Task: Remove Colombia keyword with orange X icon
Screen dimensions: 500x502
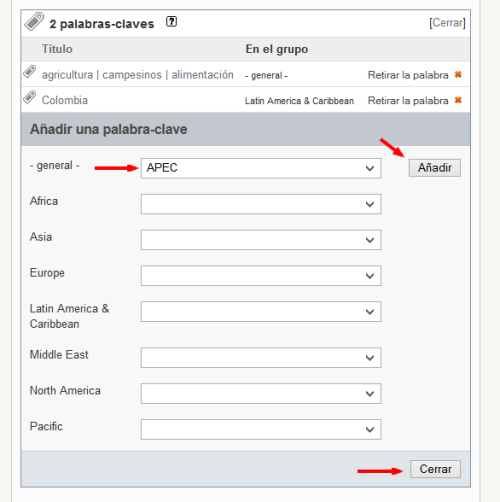Action: [x=458, y=100]
